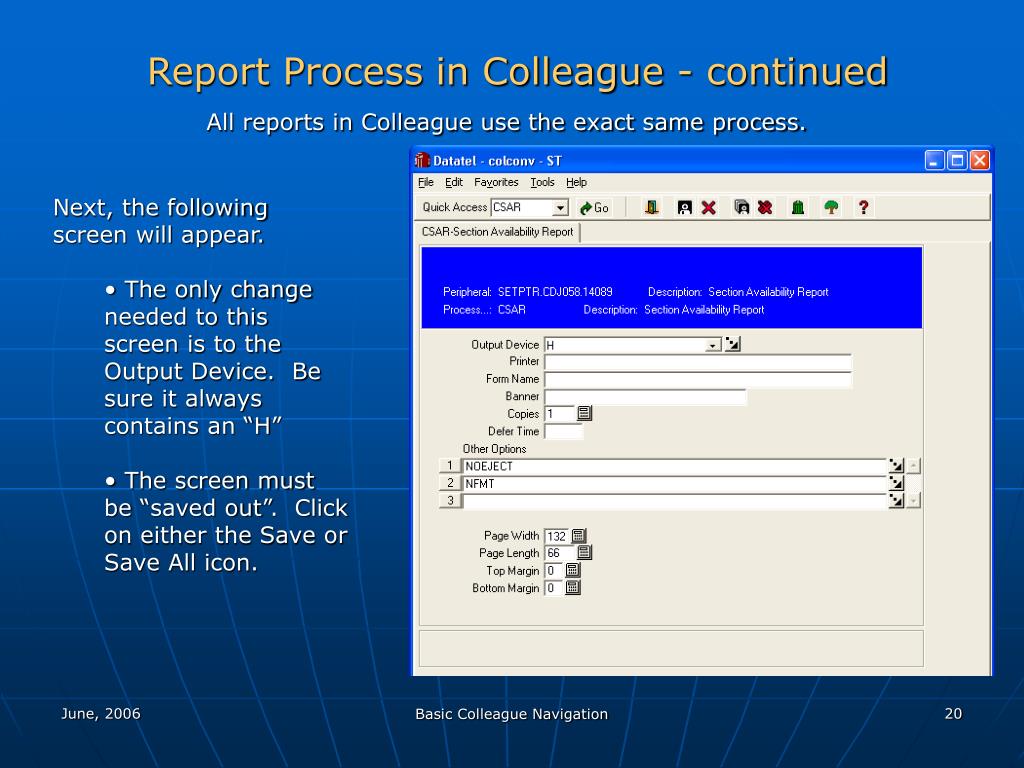Click the Copies value field
Viewport: 1024px width, 768px height.
559,414
